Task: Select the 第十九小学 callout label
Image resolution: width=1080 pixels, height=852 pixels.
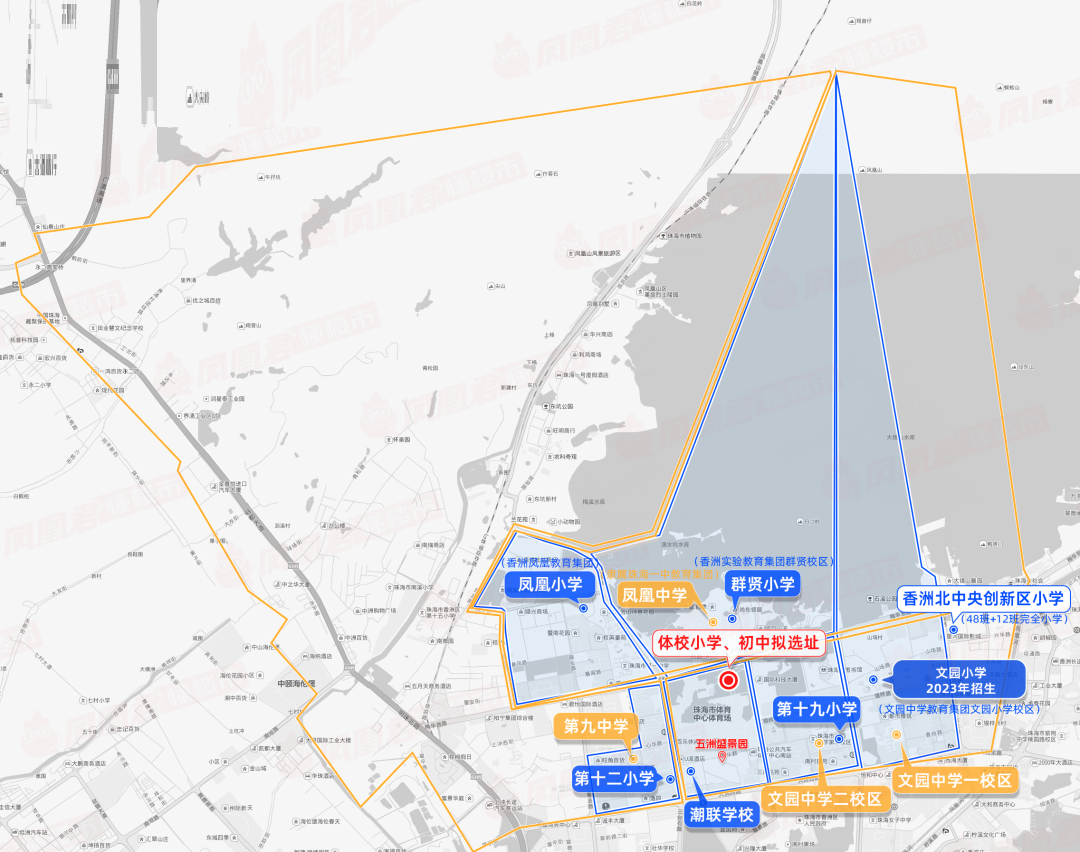Action: 817,709
